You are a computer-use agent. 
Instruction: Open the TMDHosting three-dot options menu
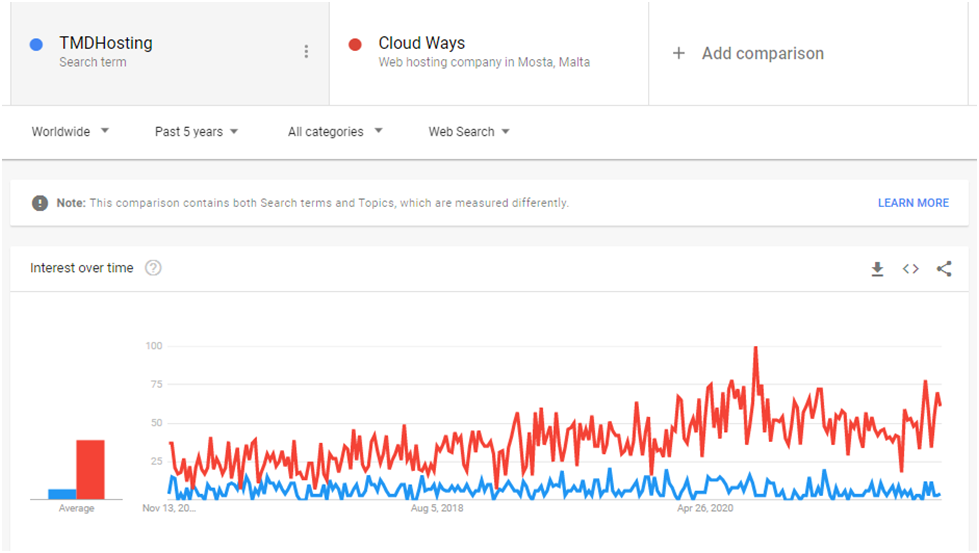pos(306,52)
